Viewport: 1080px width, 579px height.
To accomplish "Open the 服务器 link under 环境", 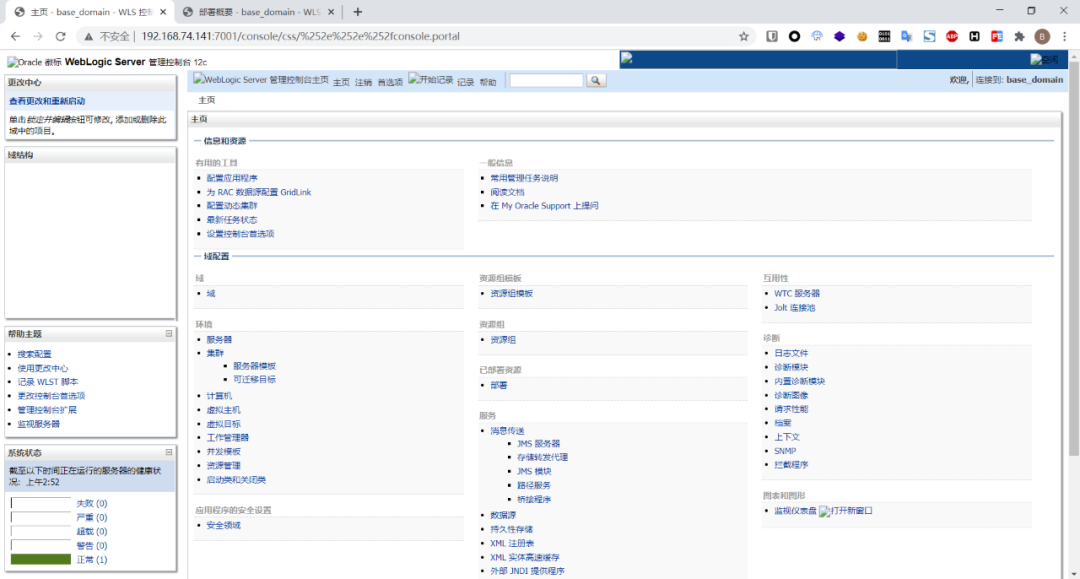I will point(219,339).
